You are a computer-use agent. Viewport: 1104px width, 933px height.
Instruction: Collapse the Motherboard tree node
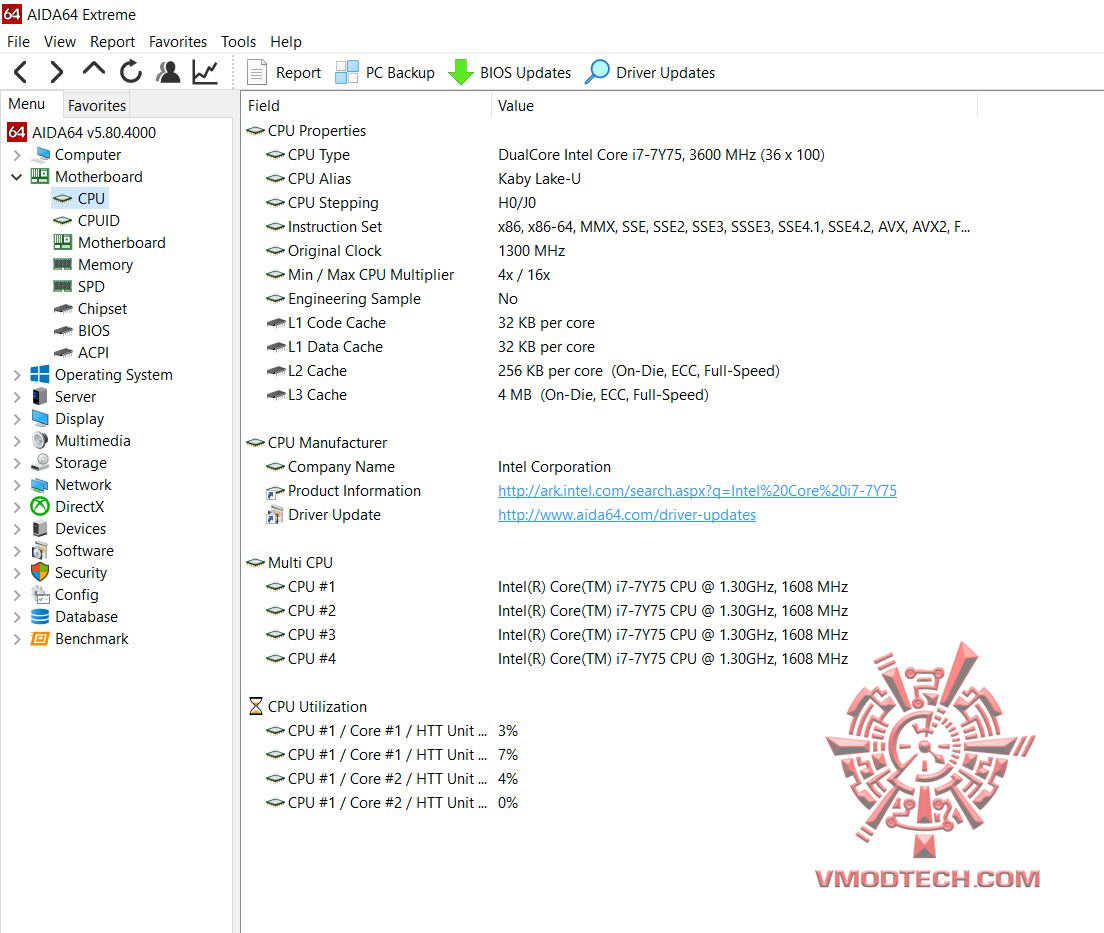[x=17, y=177]
